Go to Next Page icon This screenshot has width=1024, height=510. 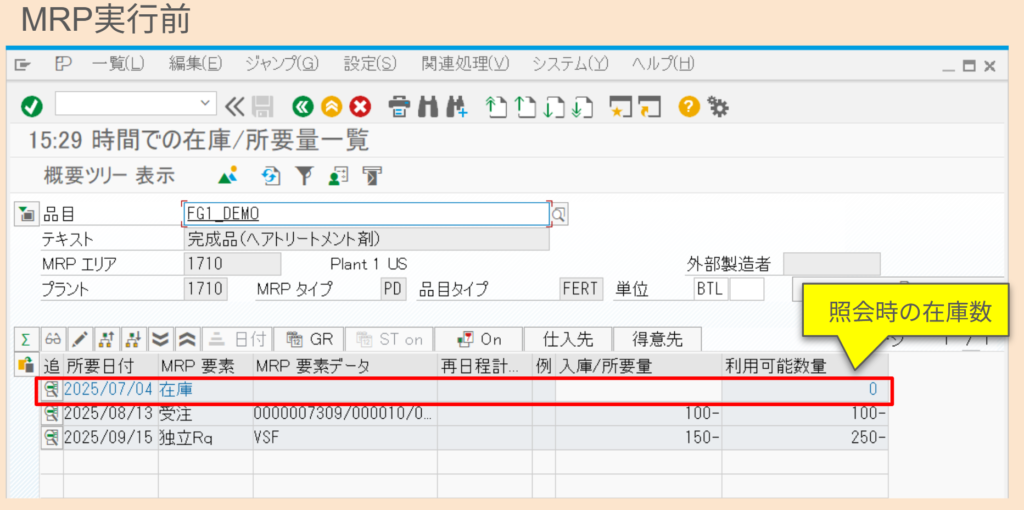click(554, 106)
